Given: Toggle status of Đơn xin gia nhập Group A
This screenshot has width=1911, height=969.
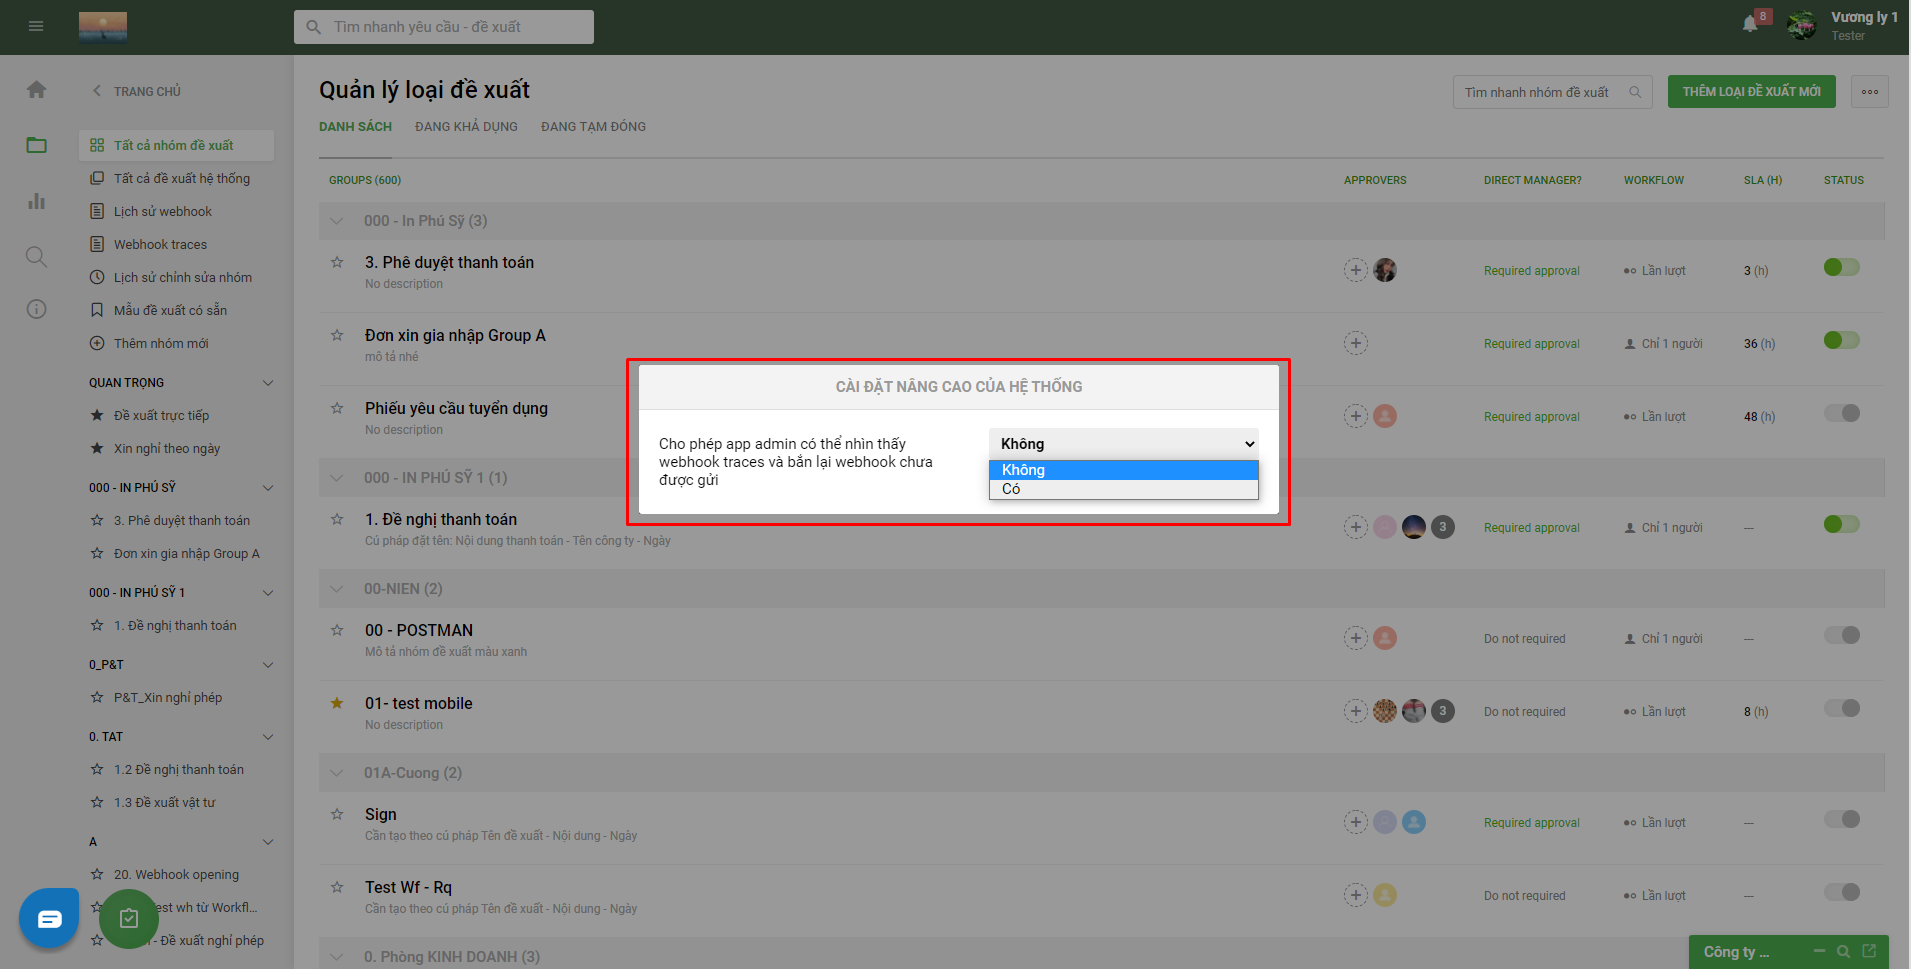Looking at the screenshot, I should [x=1841, y=340].
